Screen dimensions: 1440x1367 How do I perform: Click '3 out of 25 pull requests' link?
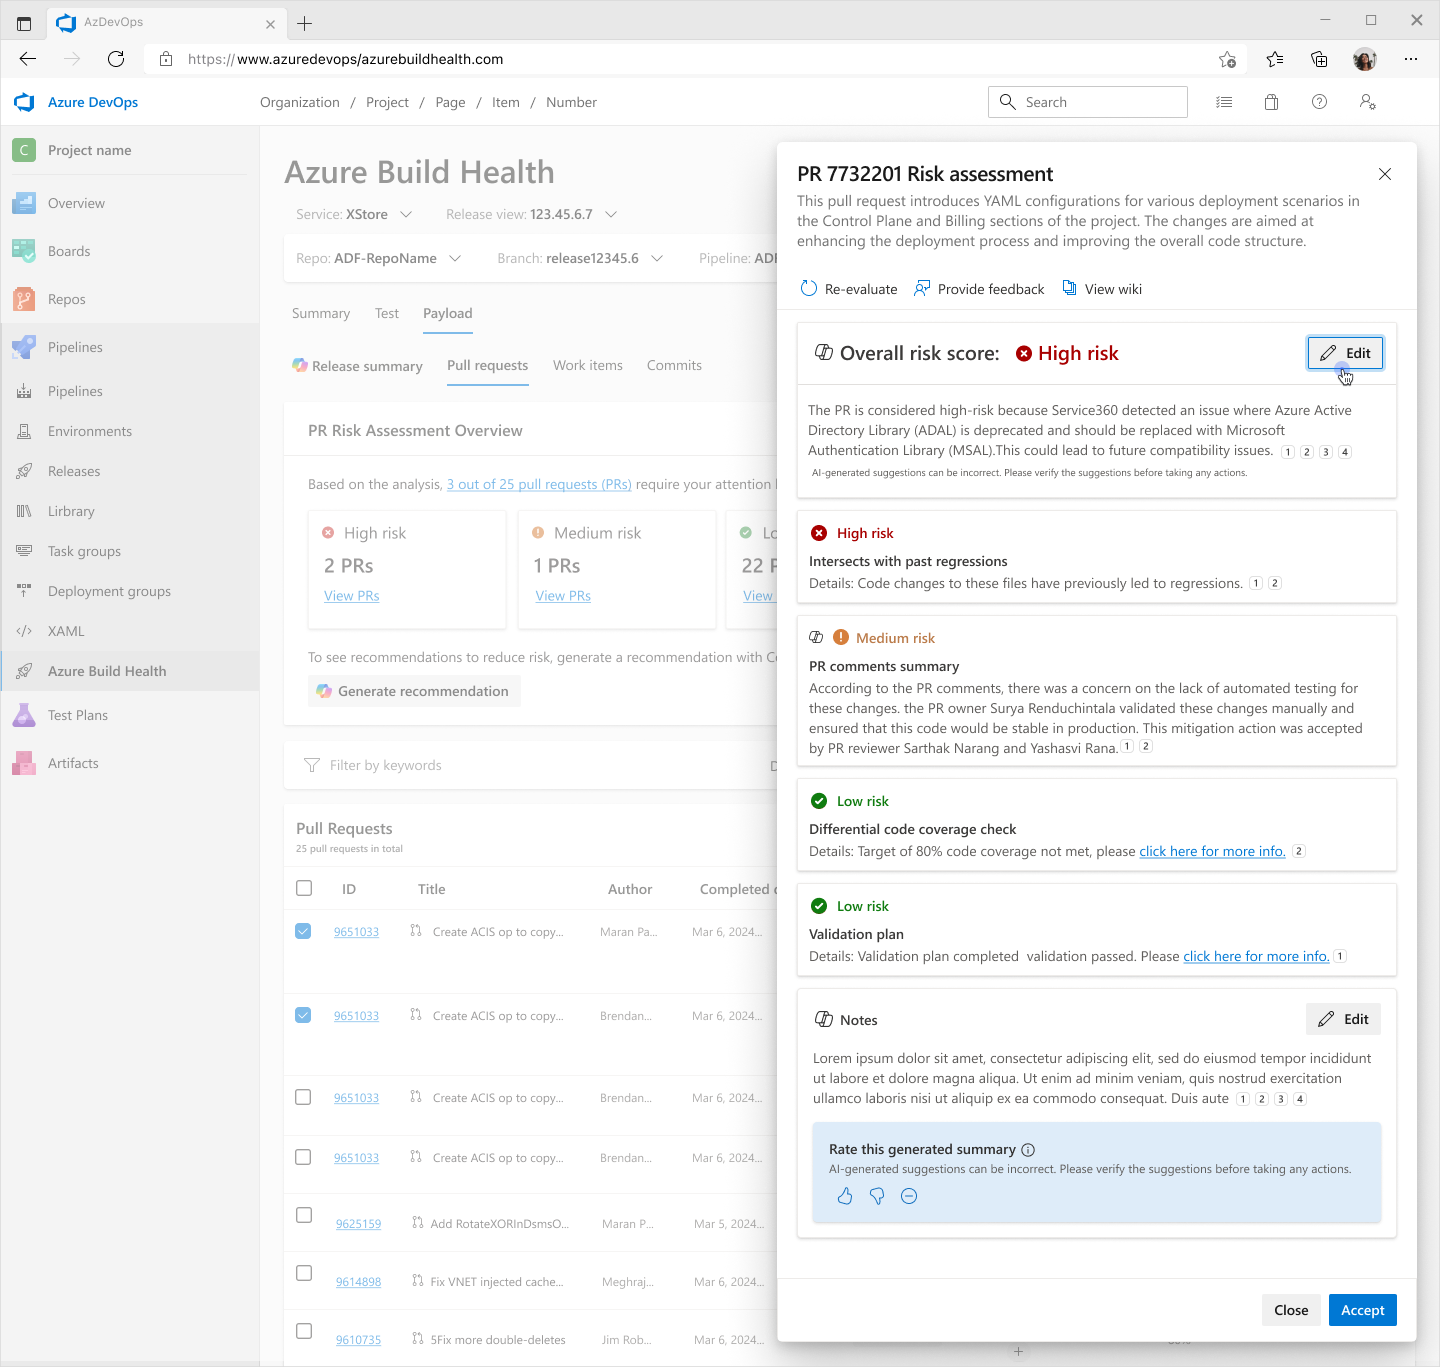coord(539,484)
